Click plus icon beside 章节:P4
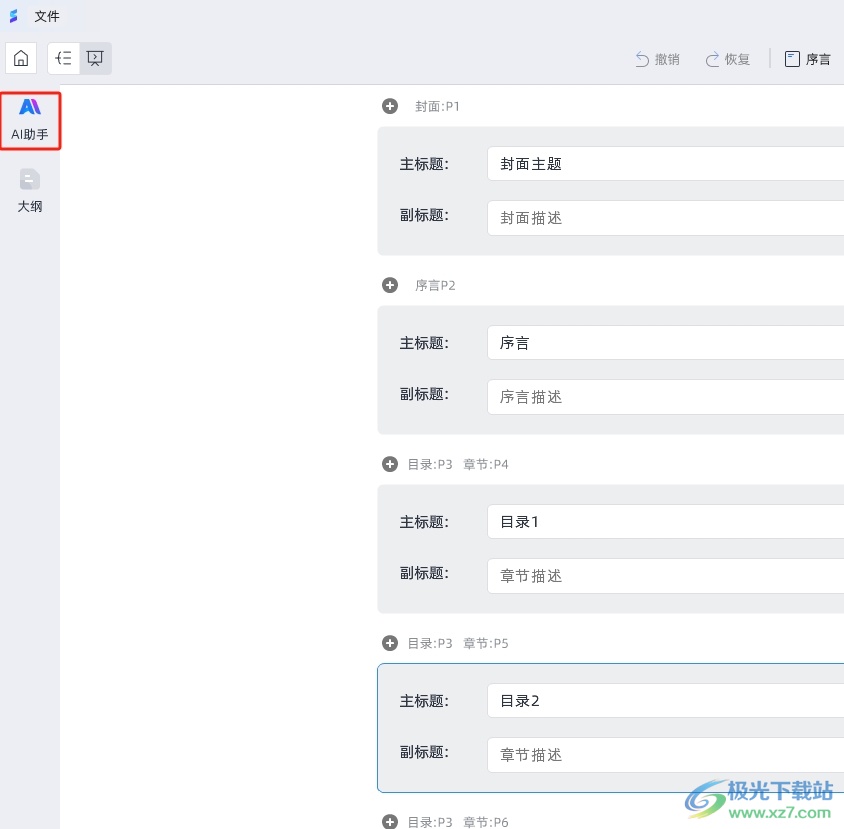The height and width of the screenshot is (829, 844). [390, 464]
